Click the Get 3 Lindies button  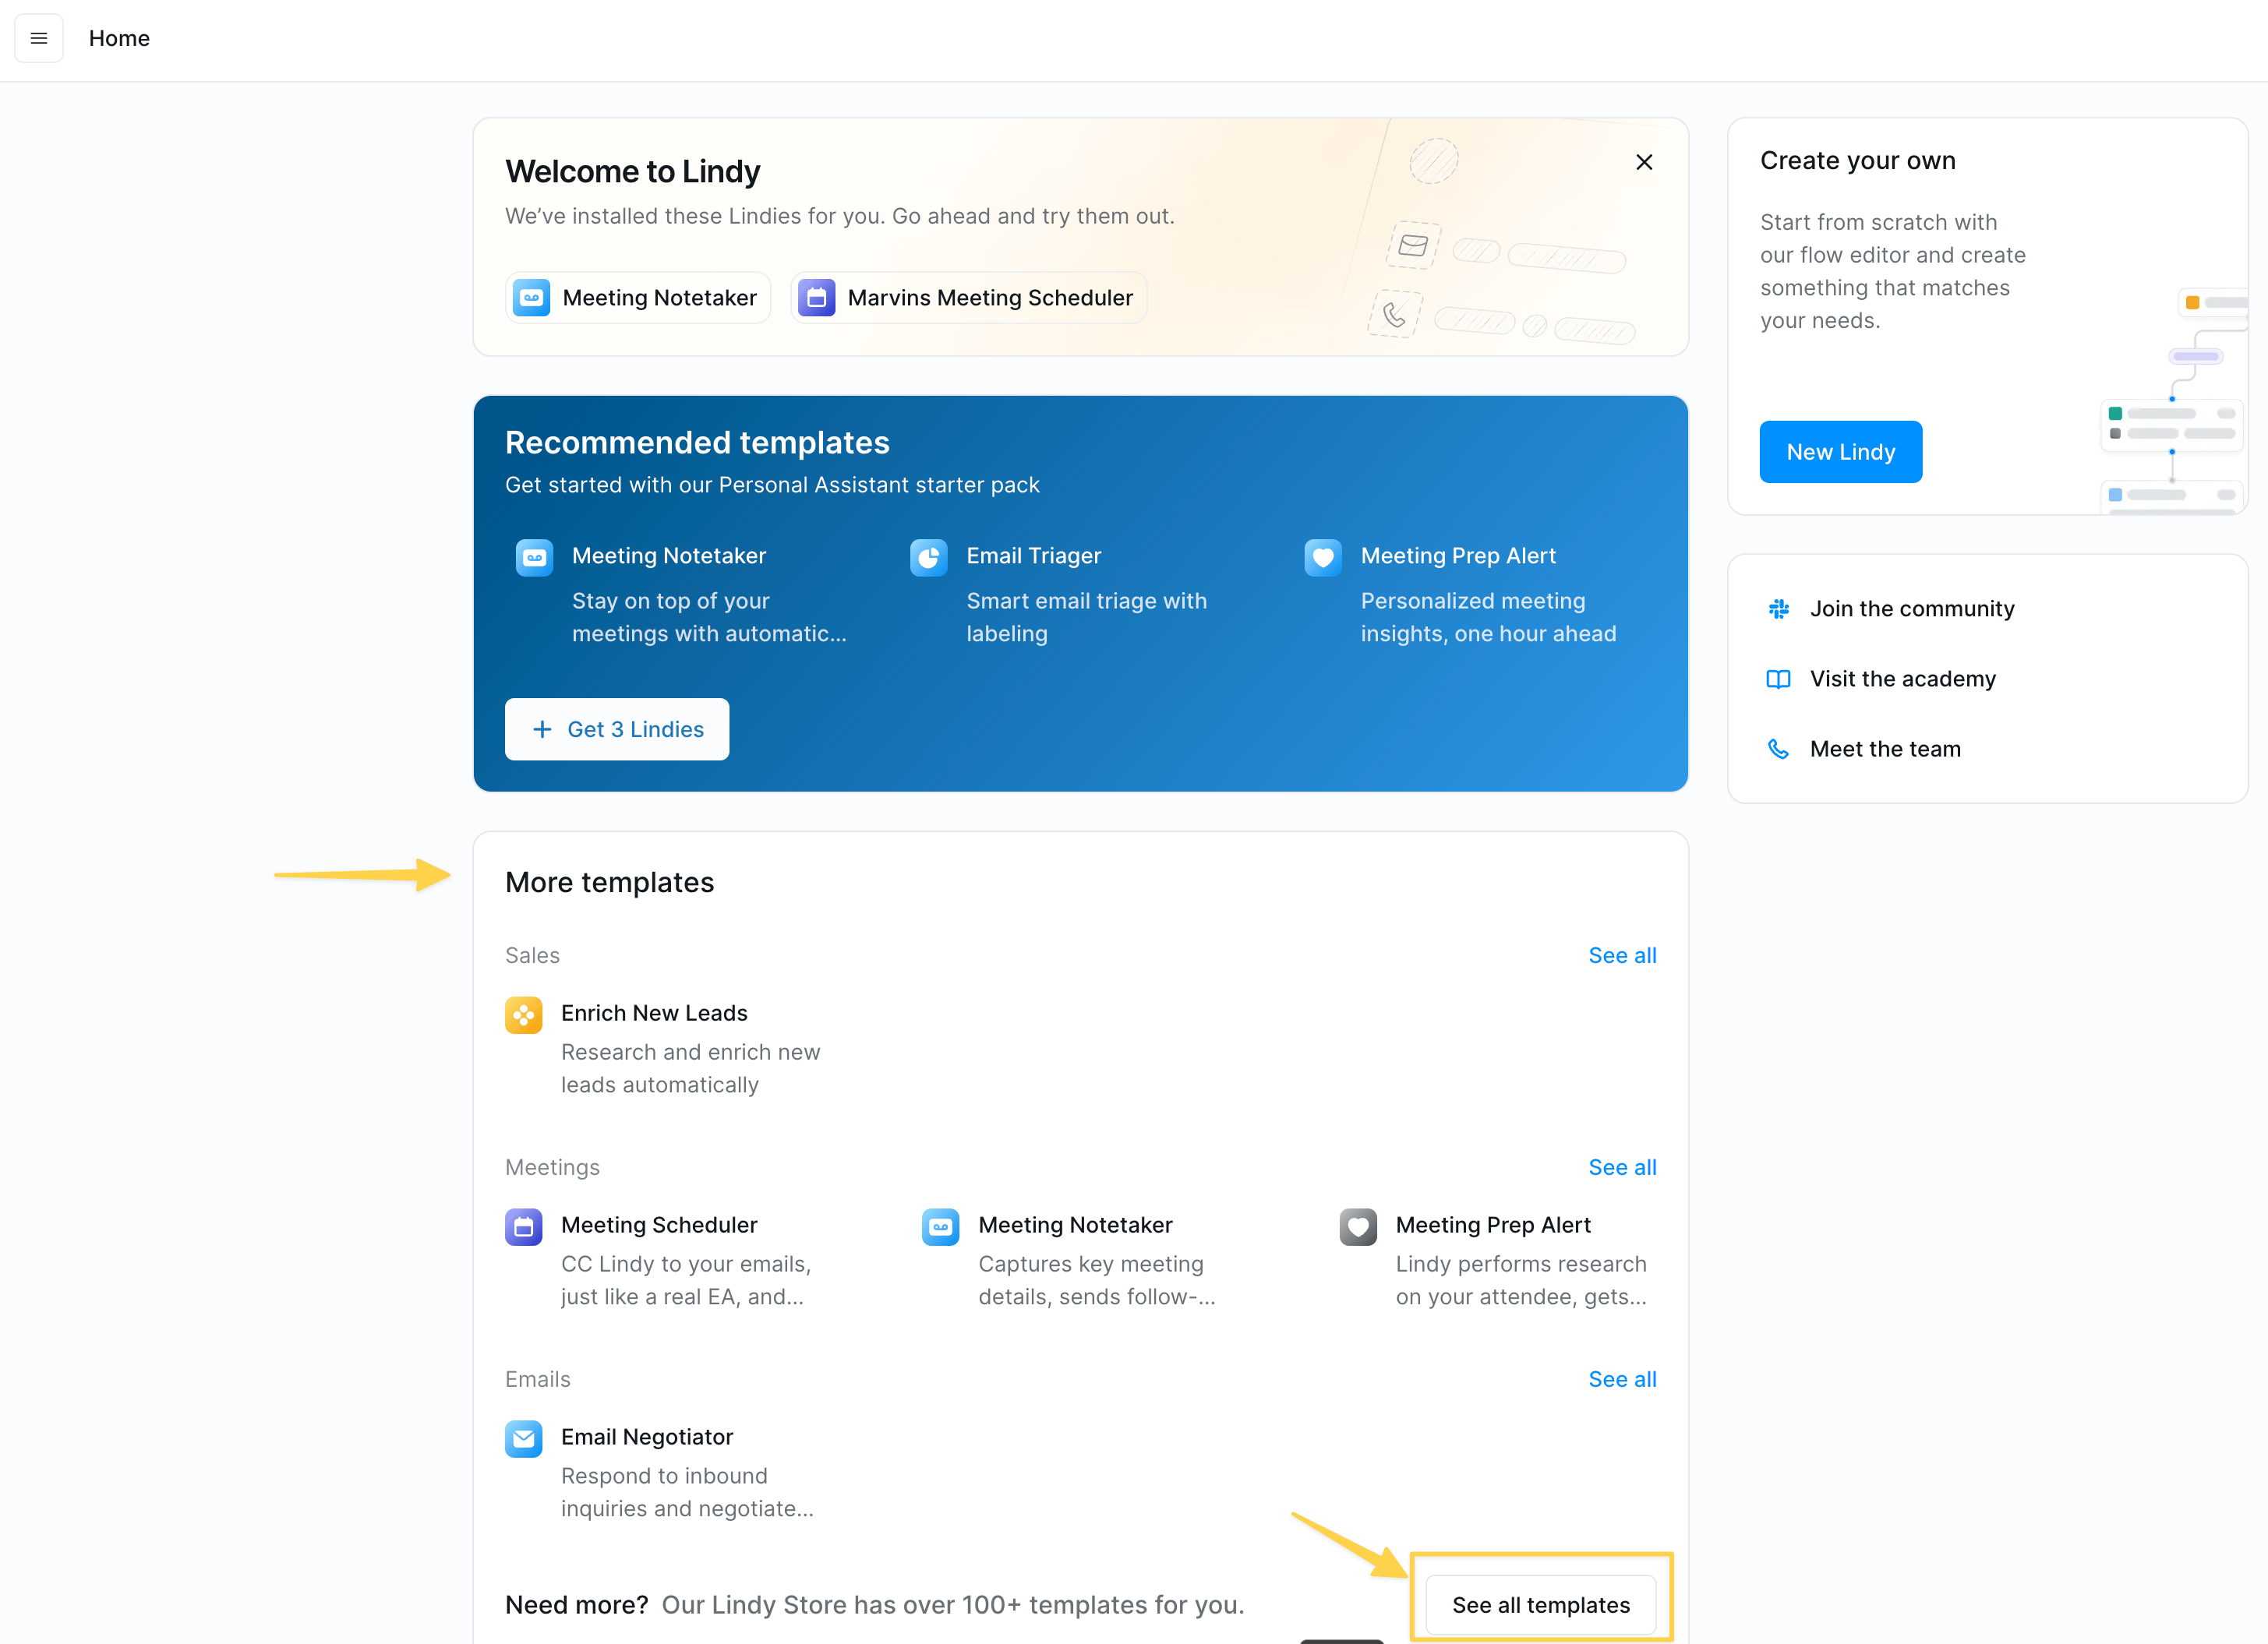(x=617, y=729)
